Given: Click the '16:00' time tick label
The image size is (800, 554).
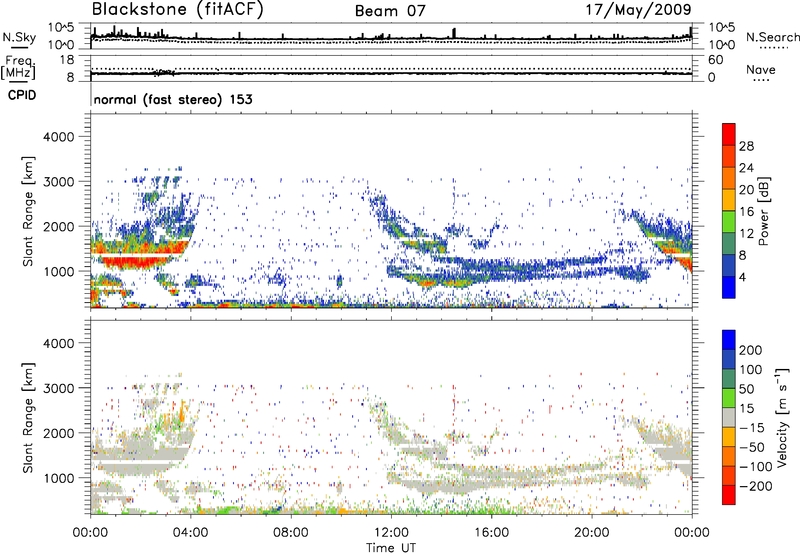Looking at the screenshot, I should 491,533.
